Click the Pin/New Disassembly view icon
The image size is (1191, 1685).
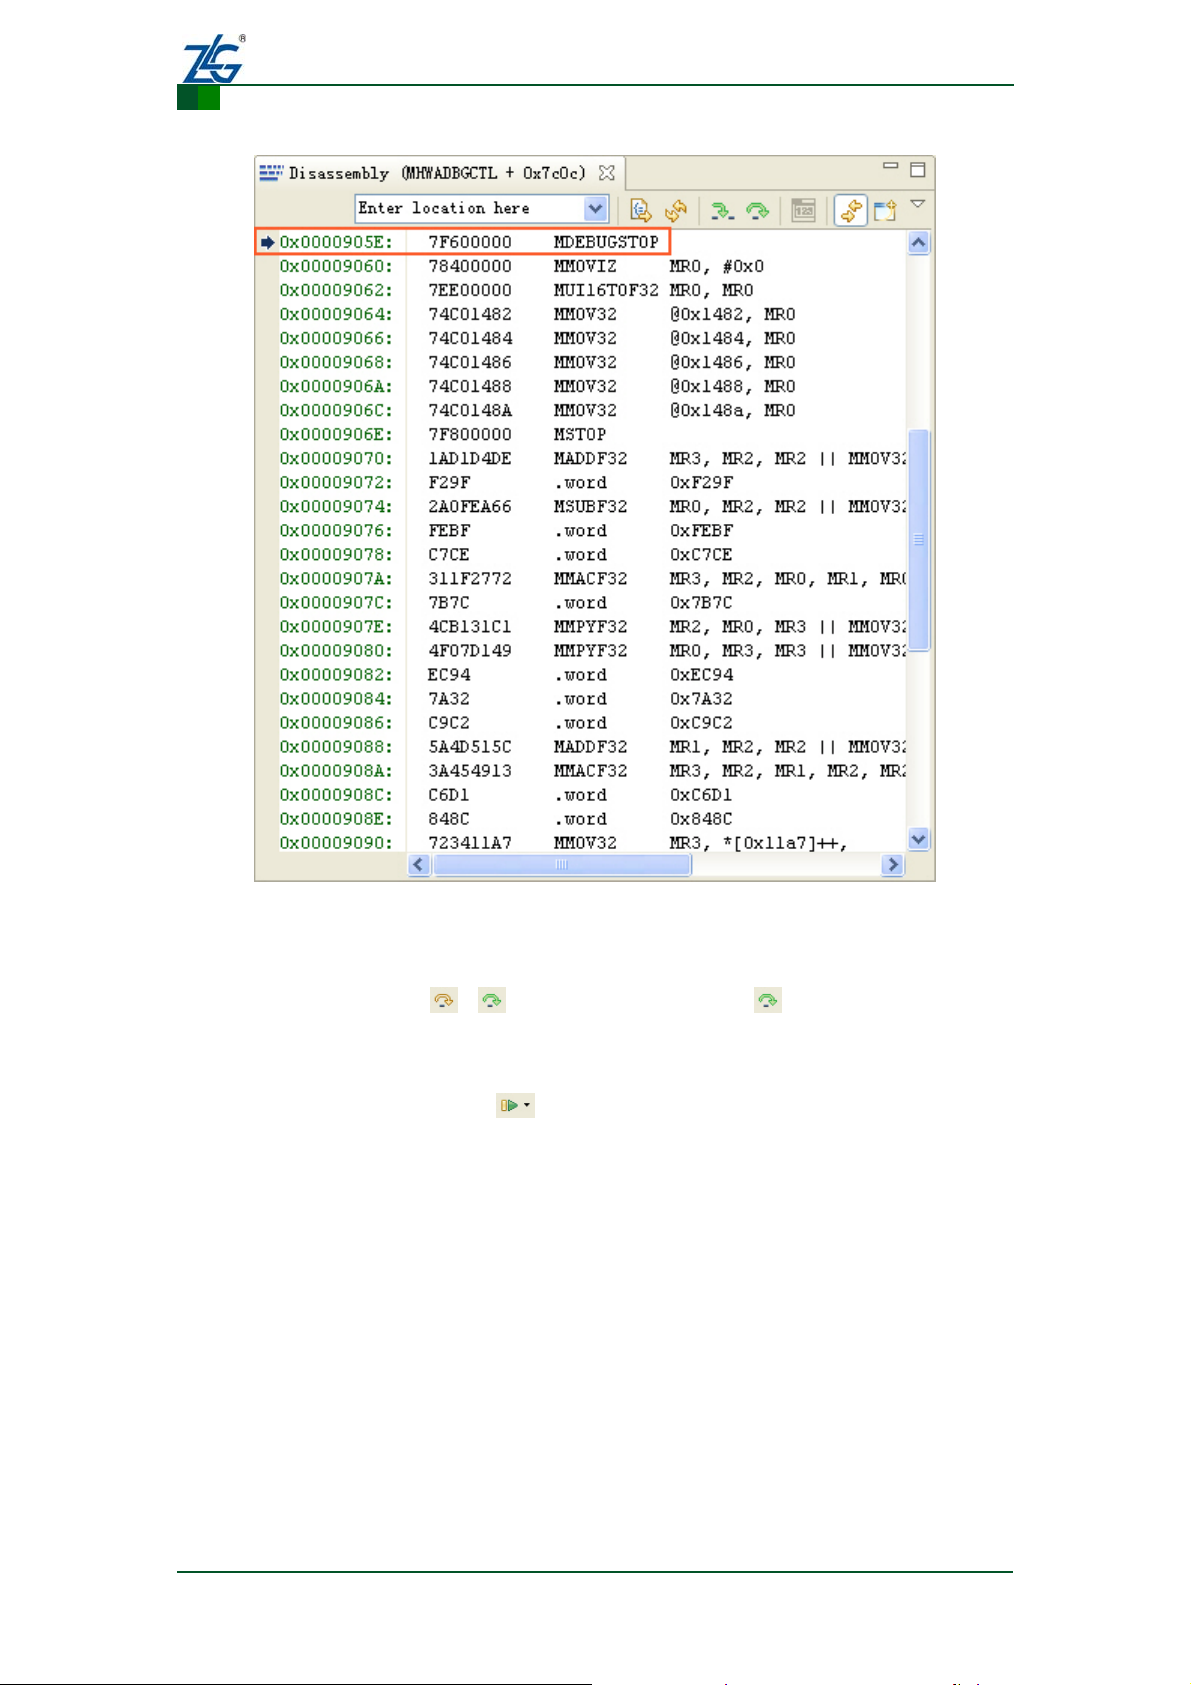885,210
